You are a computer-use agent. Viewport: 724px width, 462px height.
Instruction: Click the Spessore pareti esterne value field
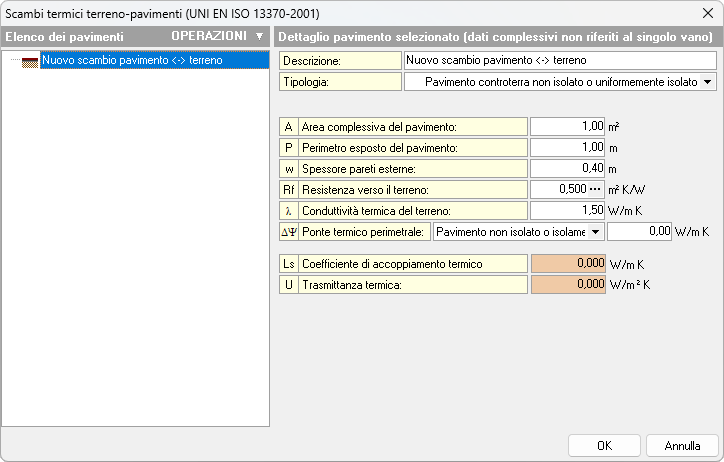[568, 169]
